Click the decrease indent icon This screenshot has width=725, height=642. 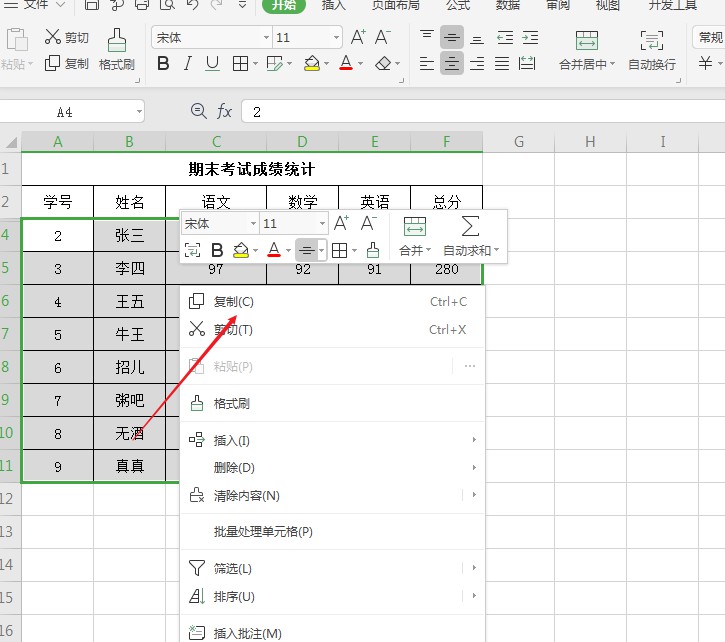[x=505, y=37]
